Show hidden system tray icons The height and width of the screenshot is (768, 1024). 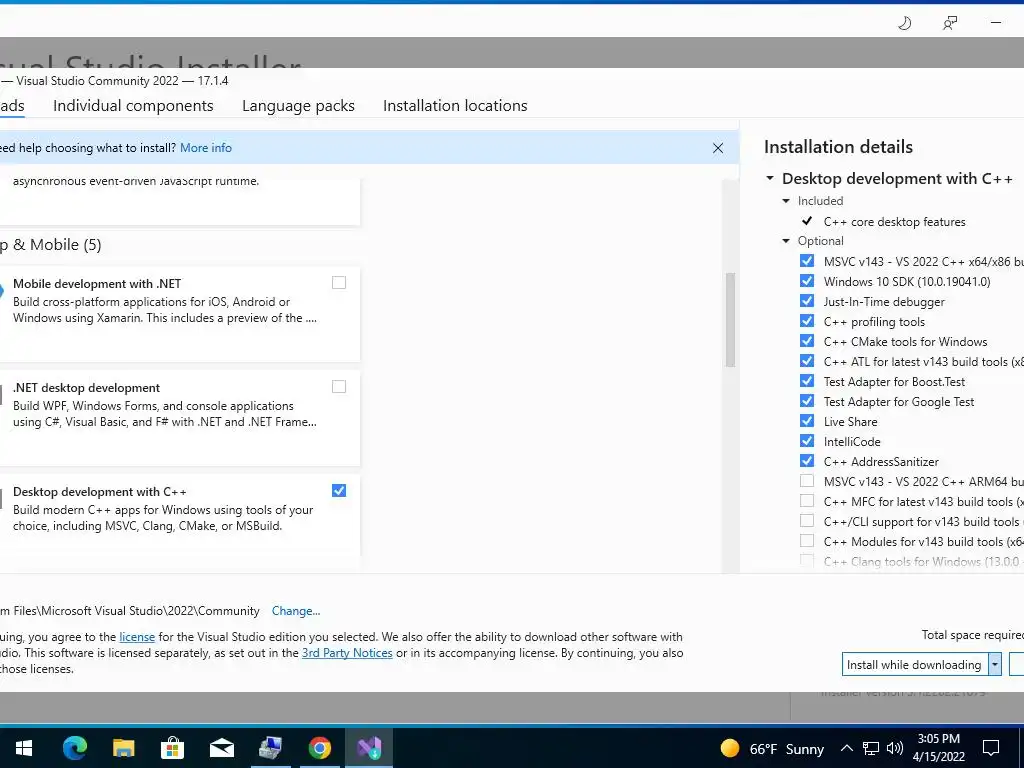[846, 748]
